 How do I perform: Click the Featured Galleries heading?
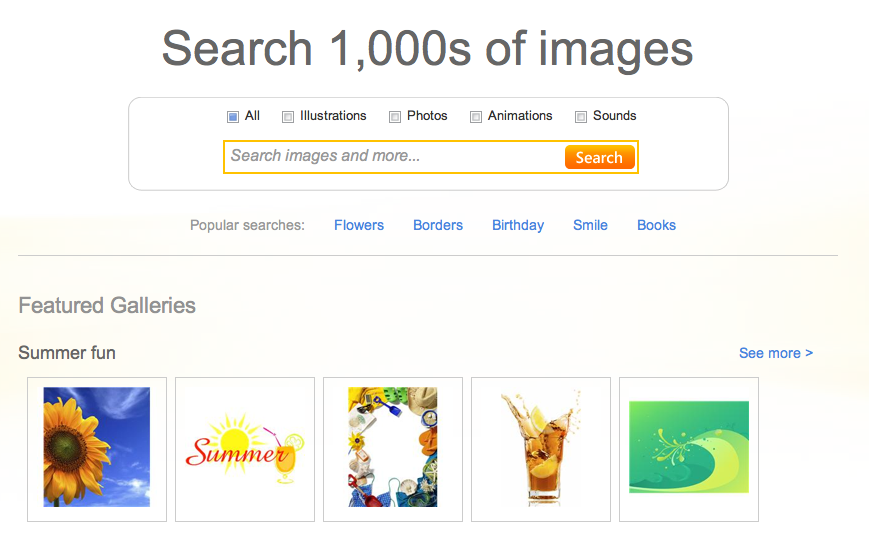(x=107, y=306)
